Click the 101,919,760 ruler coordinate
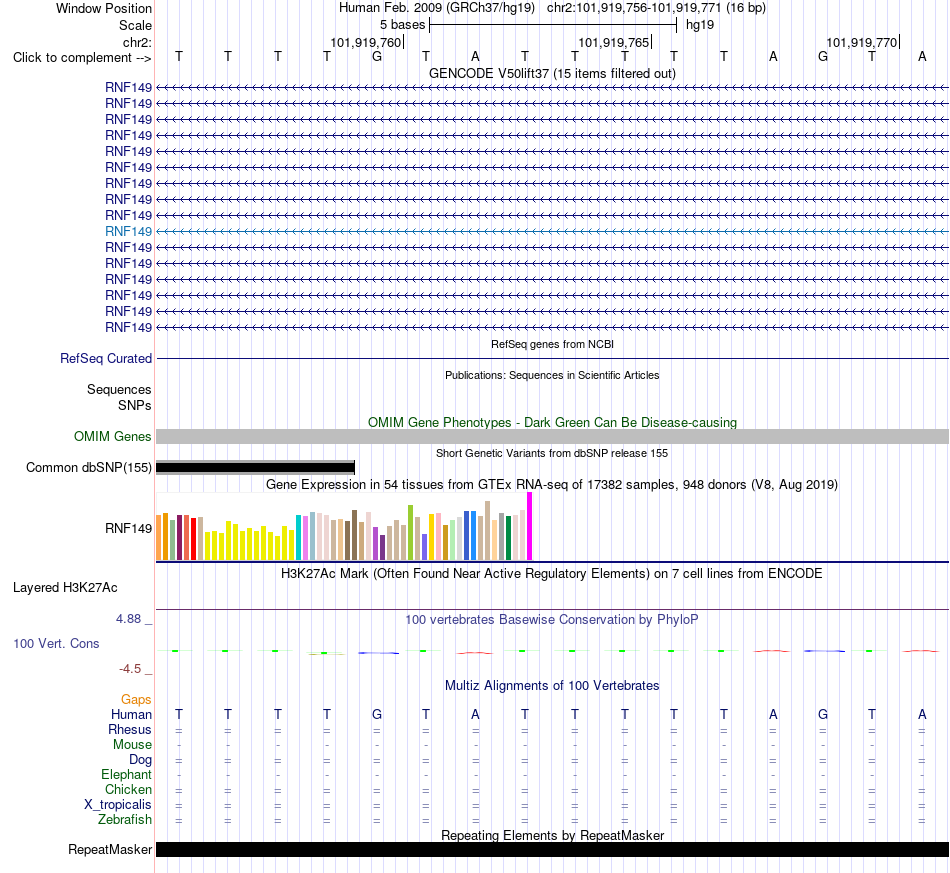 366,42
